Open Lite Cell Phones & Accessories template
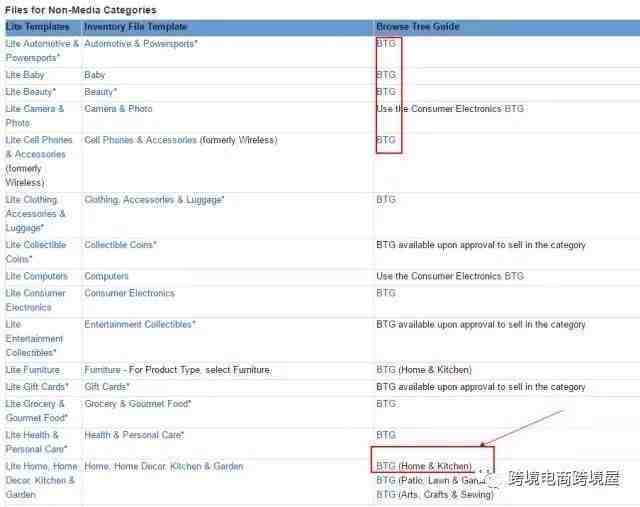Image resolution: width=640 pixels, height=507 pixels. [x=39, y=161]
